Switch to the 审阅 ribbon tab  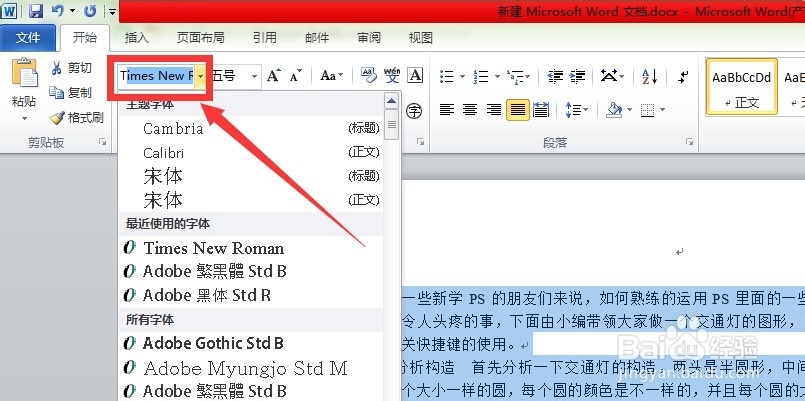click(369, 37)
